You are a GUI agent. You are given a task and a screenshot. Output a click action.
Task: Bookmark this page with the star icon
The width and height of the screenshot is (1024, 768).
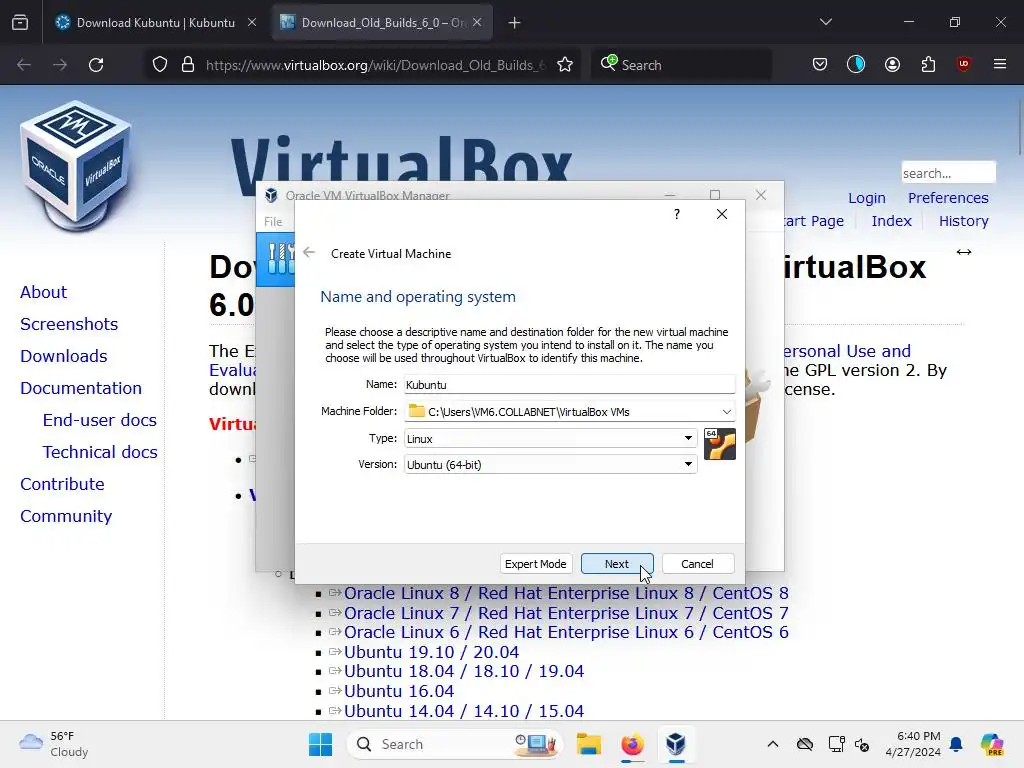point(565,65)
